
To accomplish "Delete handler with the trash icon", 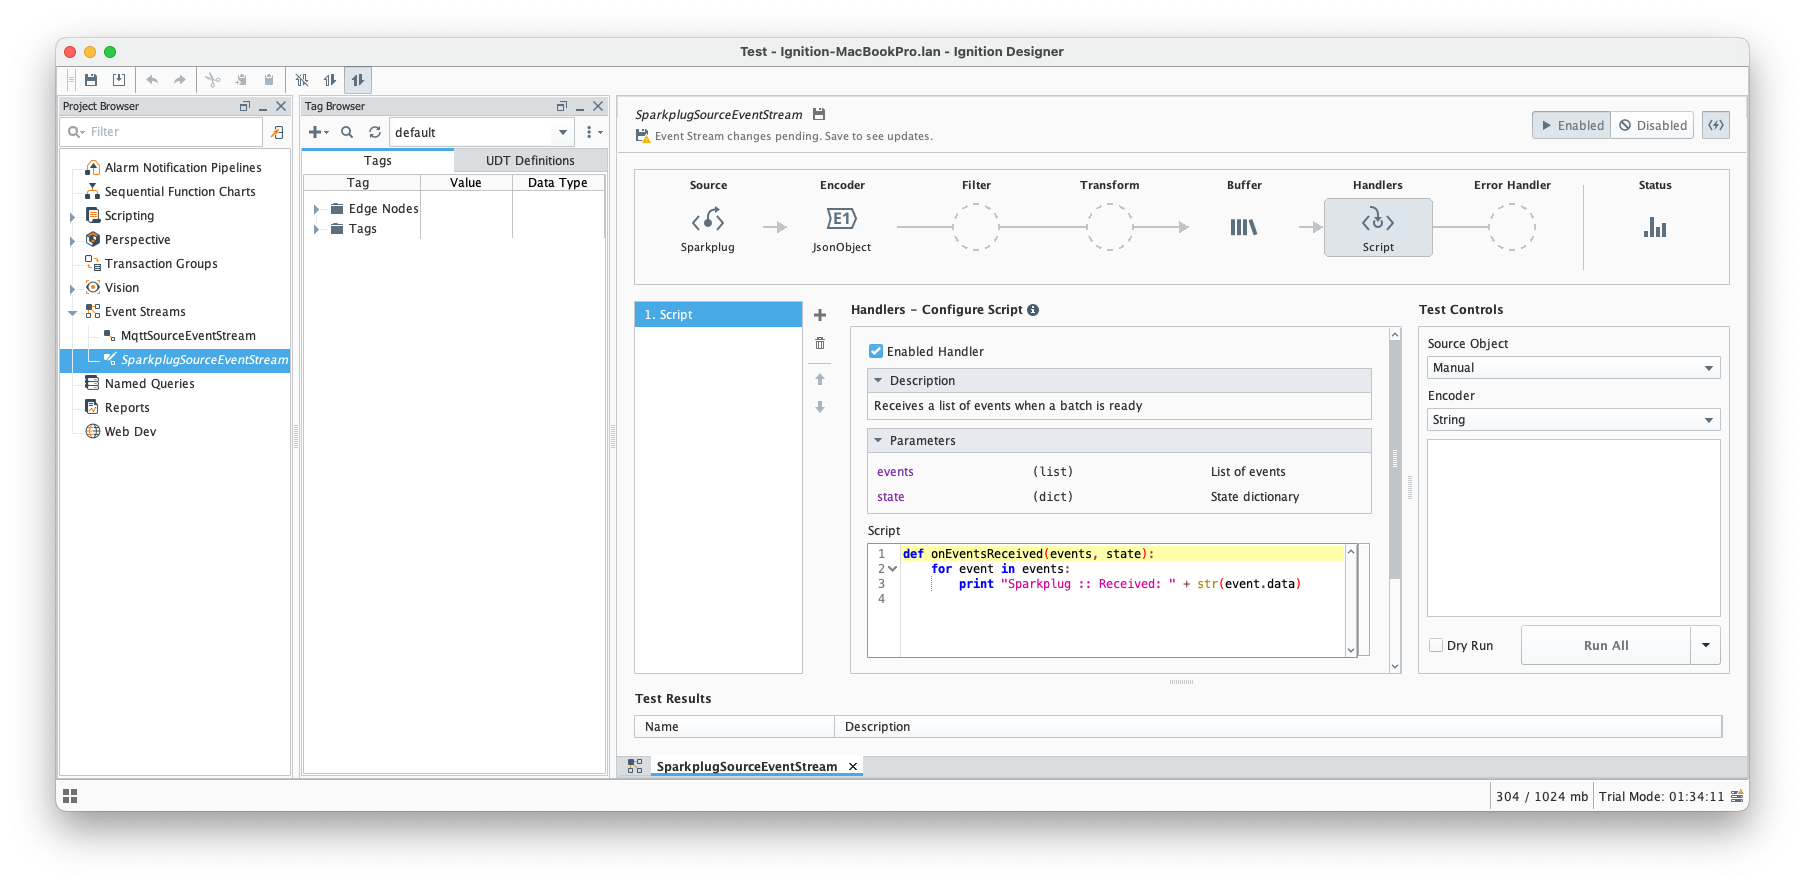I will click(x=820, y=344).
